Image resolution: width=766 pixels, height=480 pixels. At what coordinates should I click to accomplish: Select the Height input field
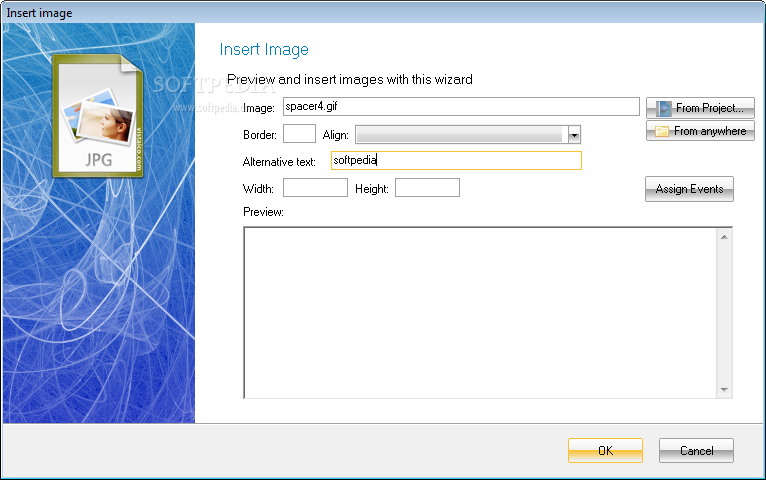tap(427, 188)
